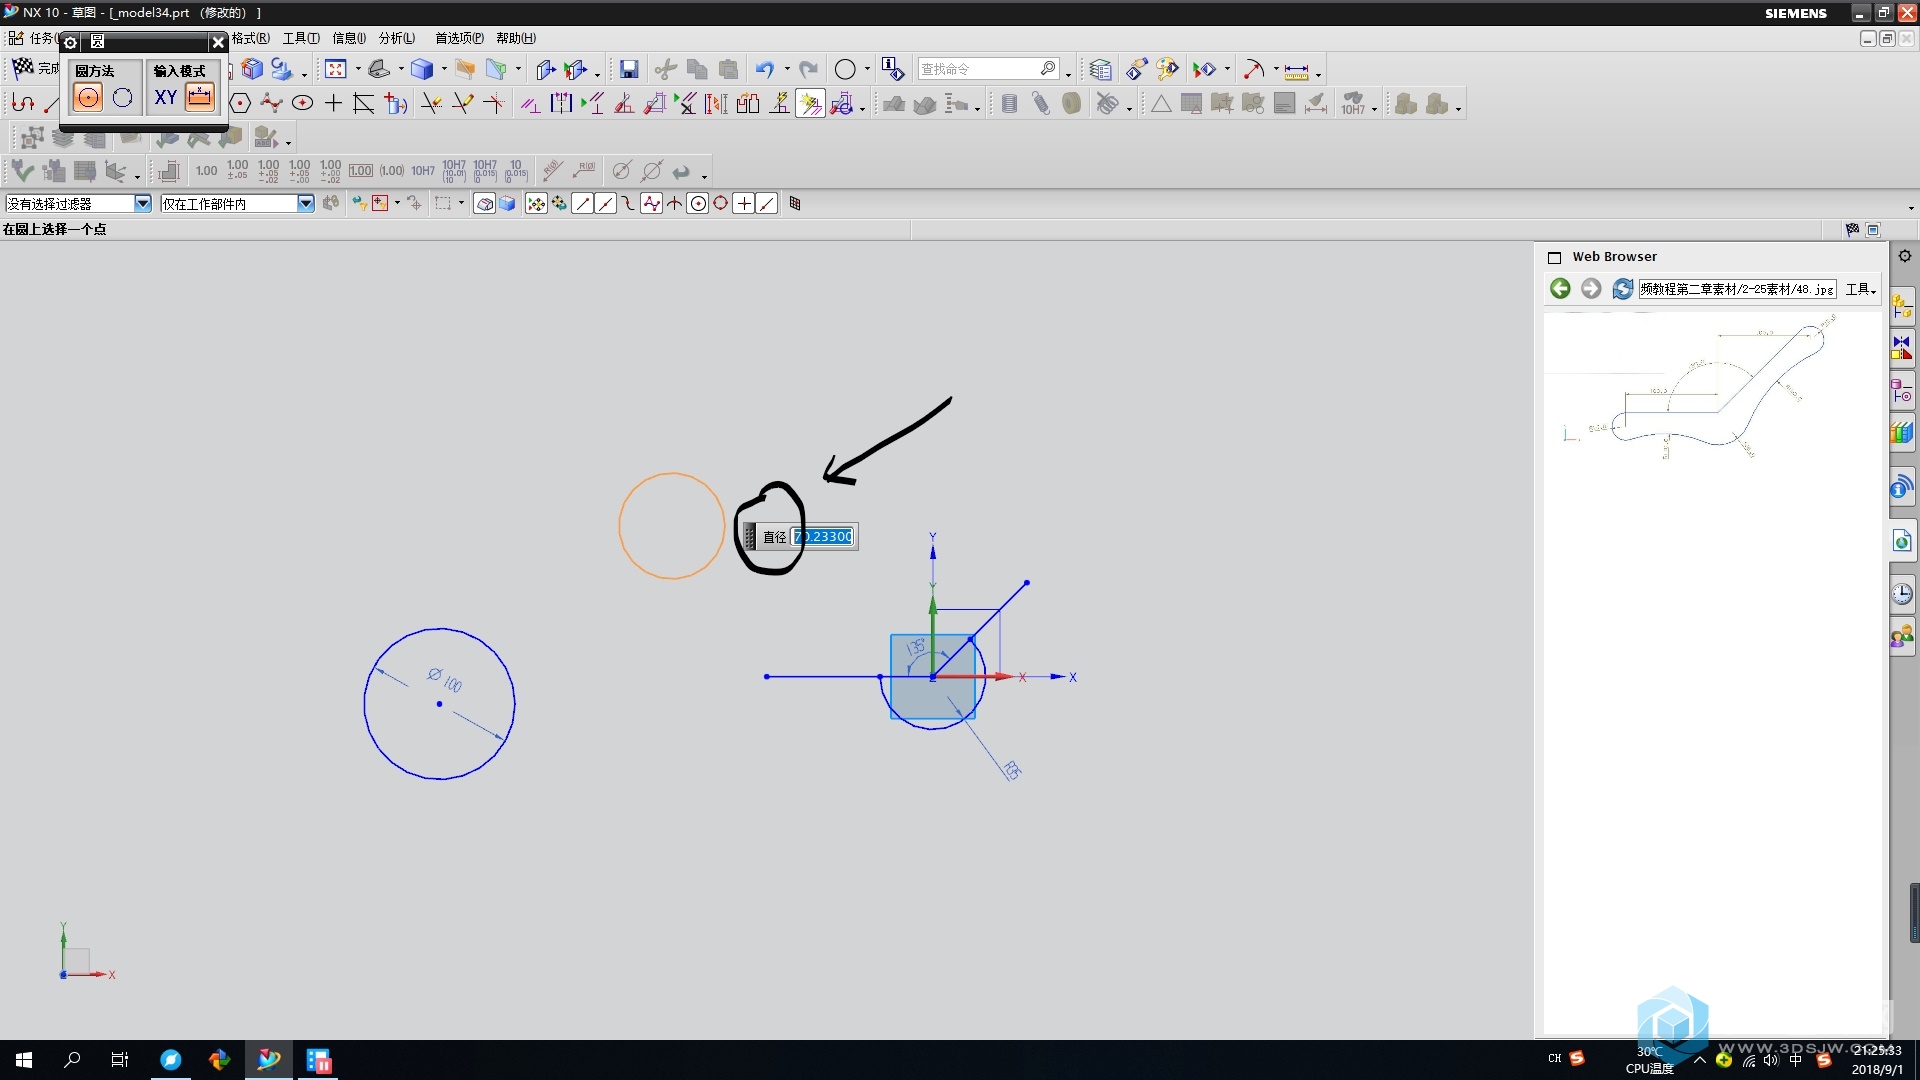1920x1080 pixels.
Task: Switch to XY coordinate input mode
Action: 165,98
